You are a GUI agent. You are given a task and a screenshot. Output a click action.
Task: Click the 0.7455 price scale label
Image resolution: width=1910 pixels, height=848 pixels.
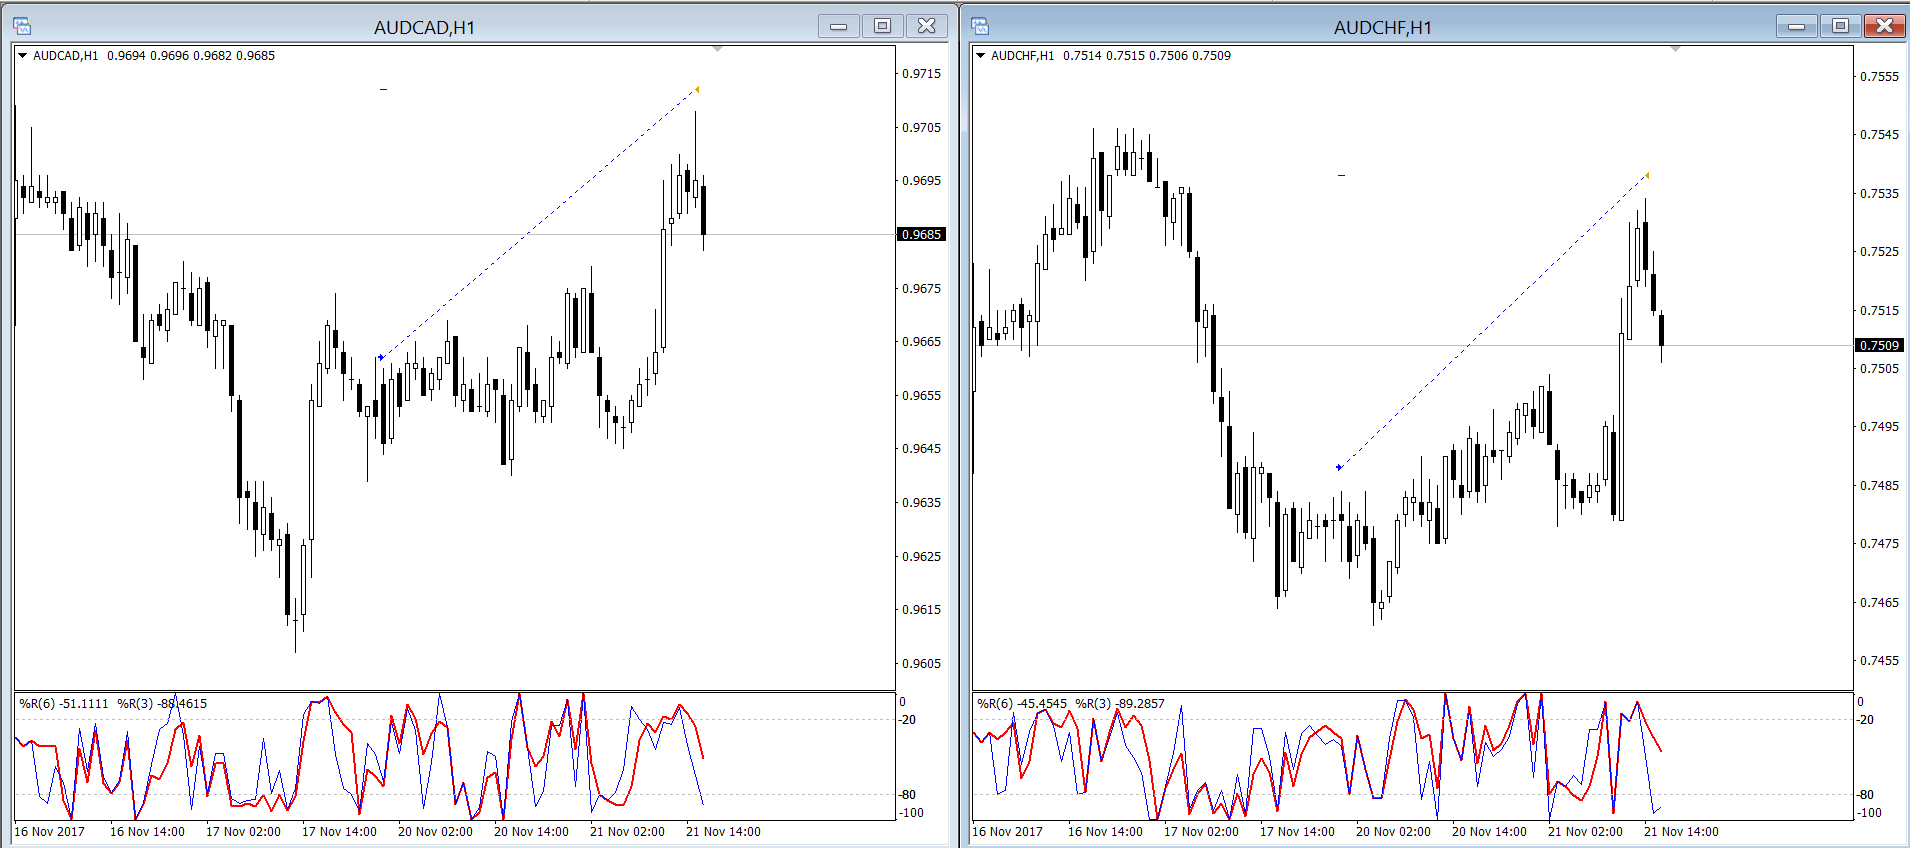[1879, 661]
